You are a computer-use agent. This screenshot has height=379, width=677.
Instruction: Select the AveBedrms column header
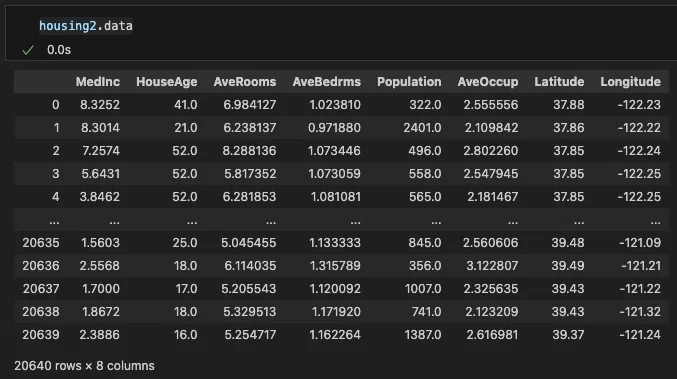click(x=326, y=82)
